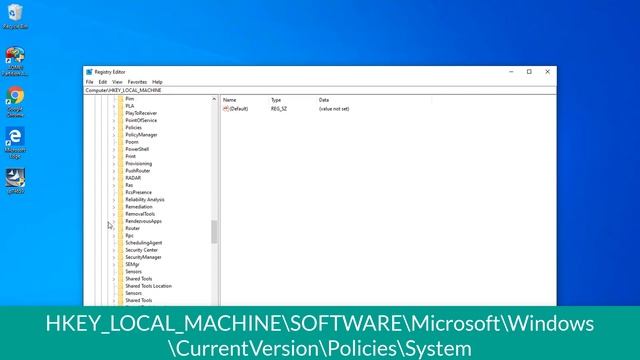The height and width of the screenshot is (360, 640).
Task: Expand the Policies key arrow
Action: click(114, 128)
